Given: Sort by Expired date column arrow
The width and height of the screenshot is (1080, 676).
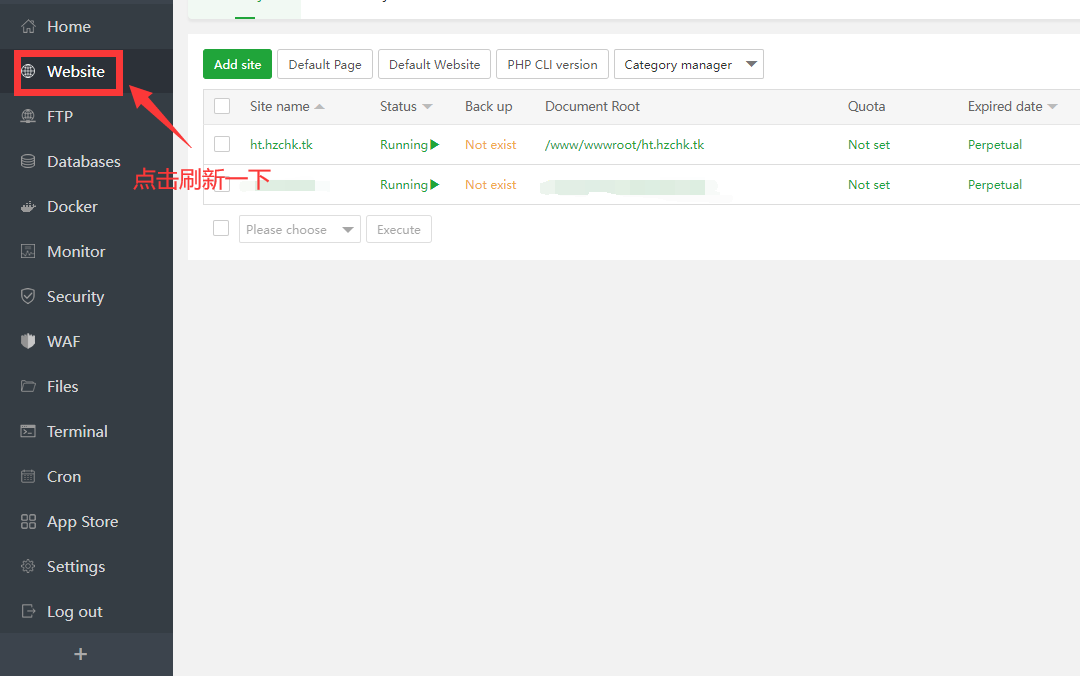Looking at the screenshot, I should click(x=1052, y=107).
